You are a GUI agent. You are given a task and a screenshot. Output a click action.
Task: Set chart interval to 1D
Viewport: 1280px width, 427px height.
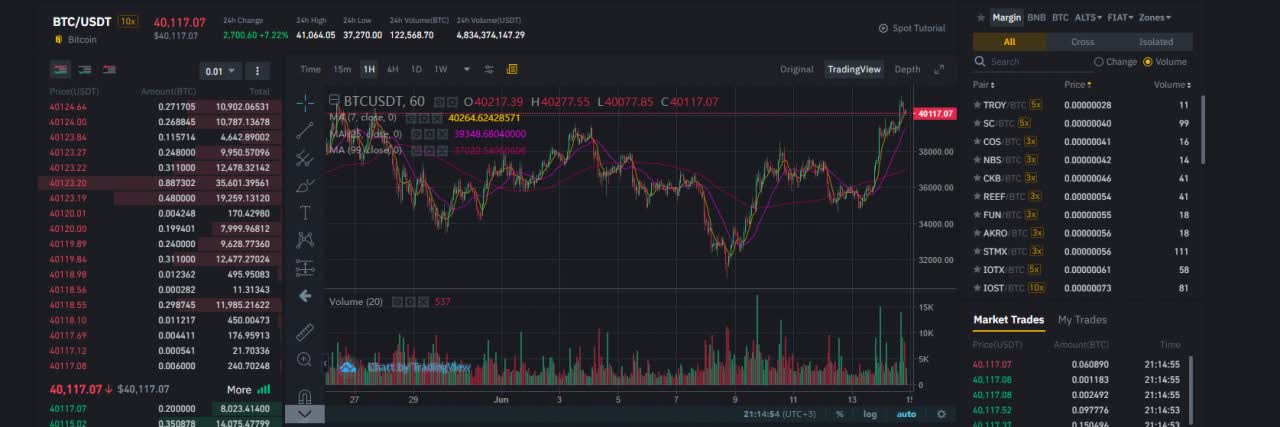pos(416,69)
